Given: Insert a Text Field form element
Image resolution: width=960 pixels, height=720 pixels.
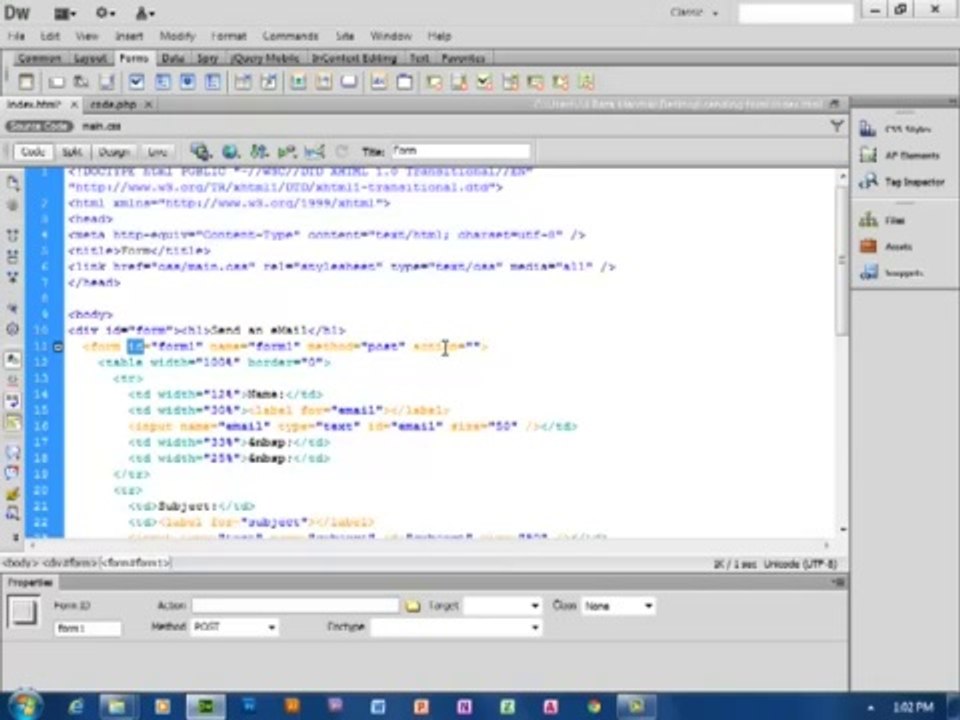Looking at the screenshot, I should tap(56, 81).
